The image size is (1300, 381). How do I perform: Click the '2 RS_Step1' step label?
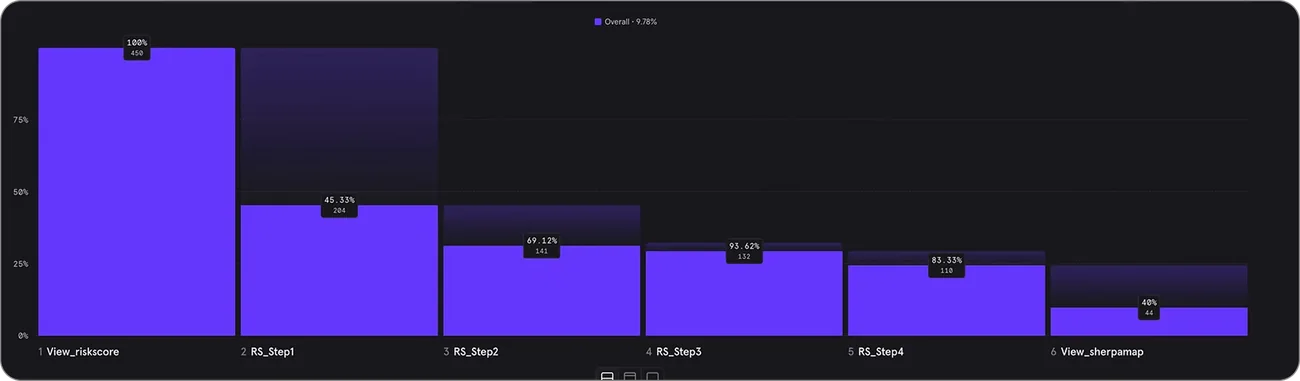[268, 352]
